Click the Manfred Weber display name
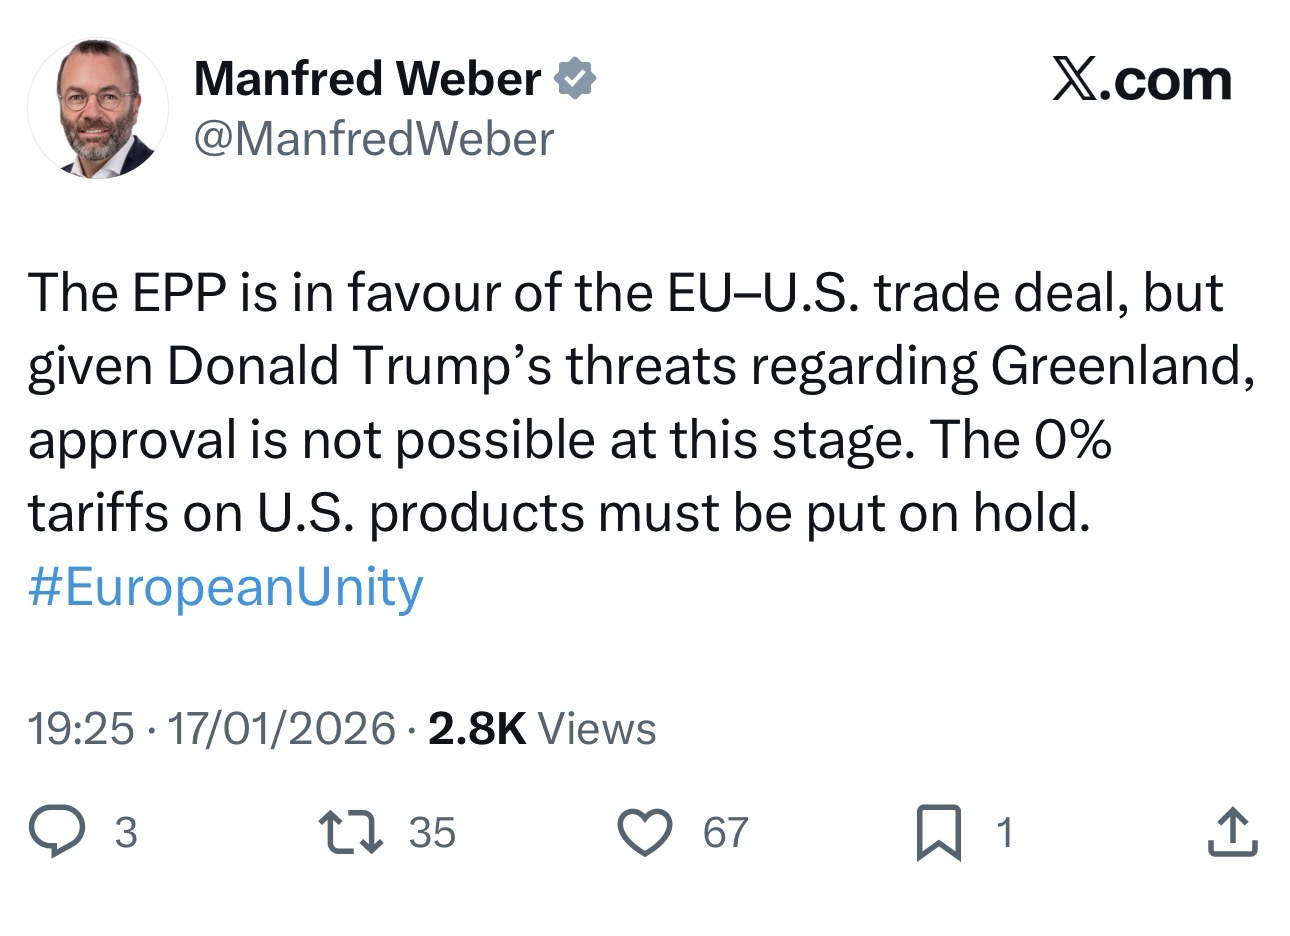This screenshot has height=936, width=1290. click(367, 79)
